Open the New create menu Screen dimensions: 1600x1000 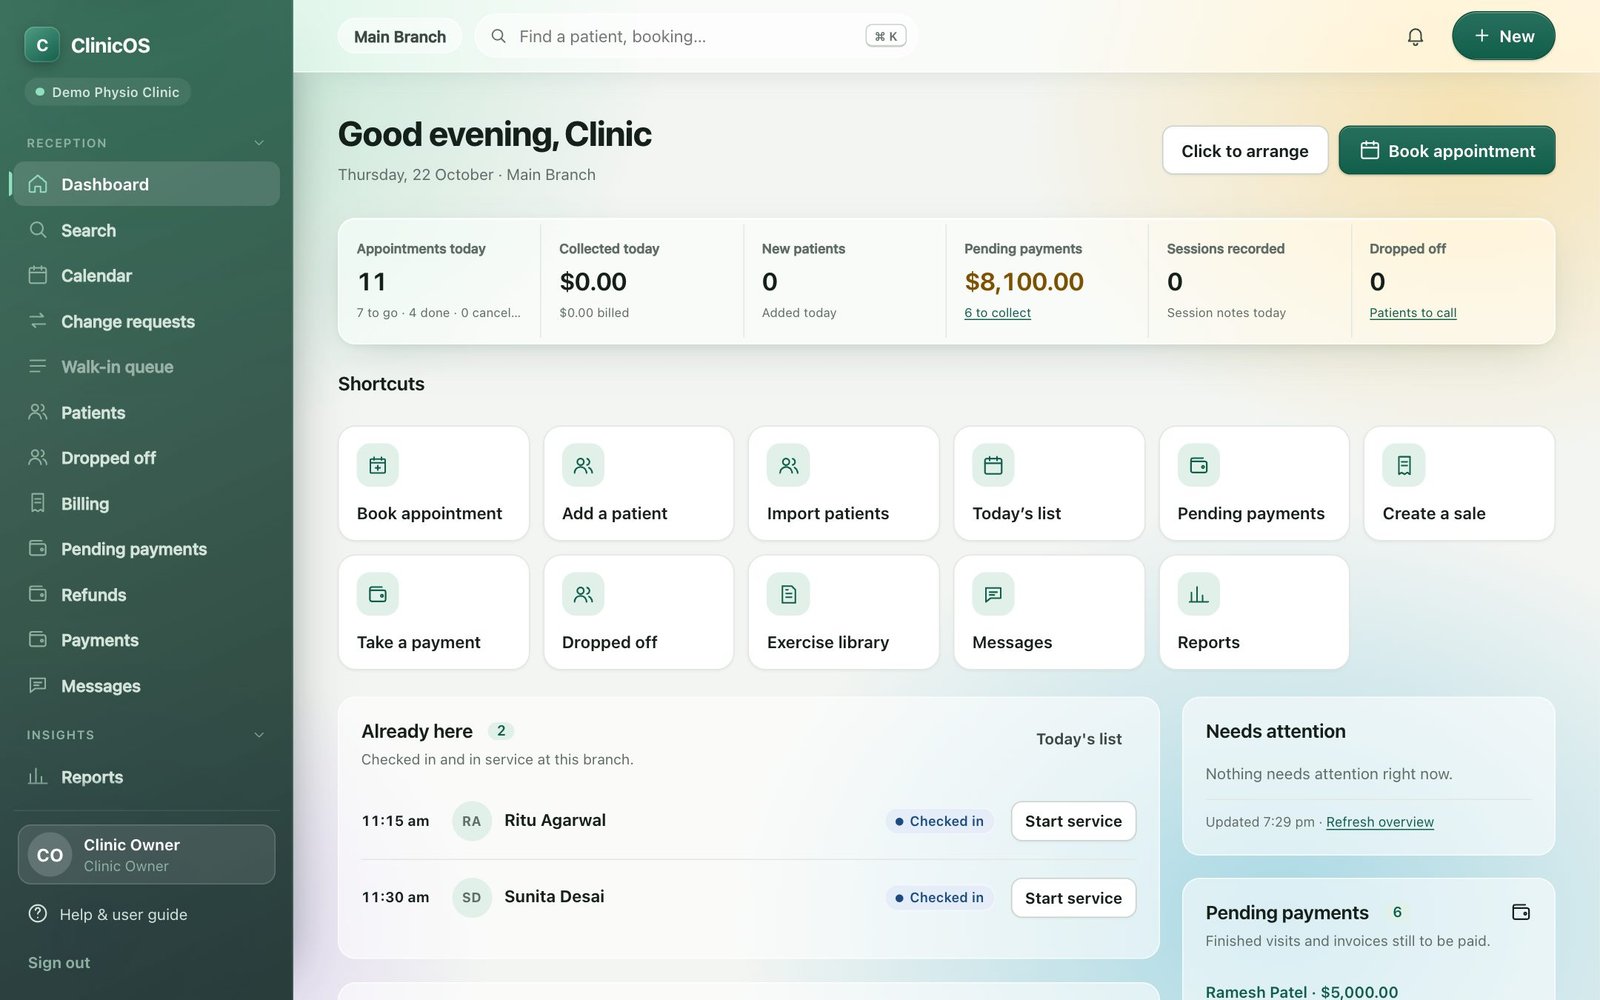click(1503, 36)
